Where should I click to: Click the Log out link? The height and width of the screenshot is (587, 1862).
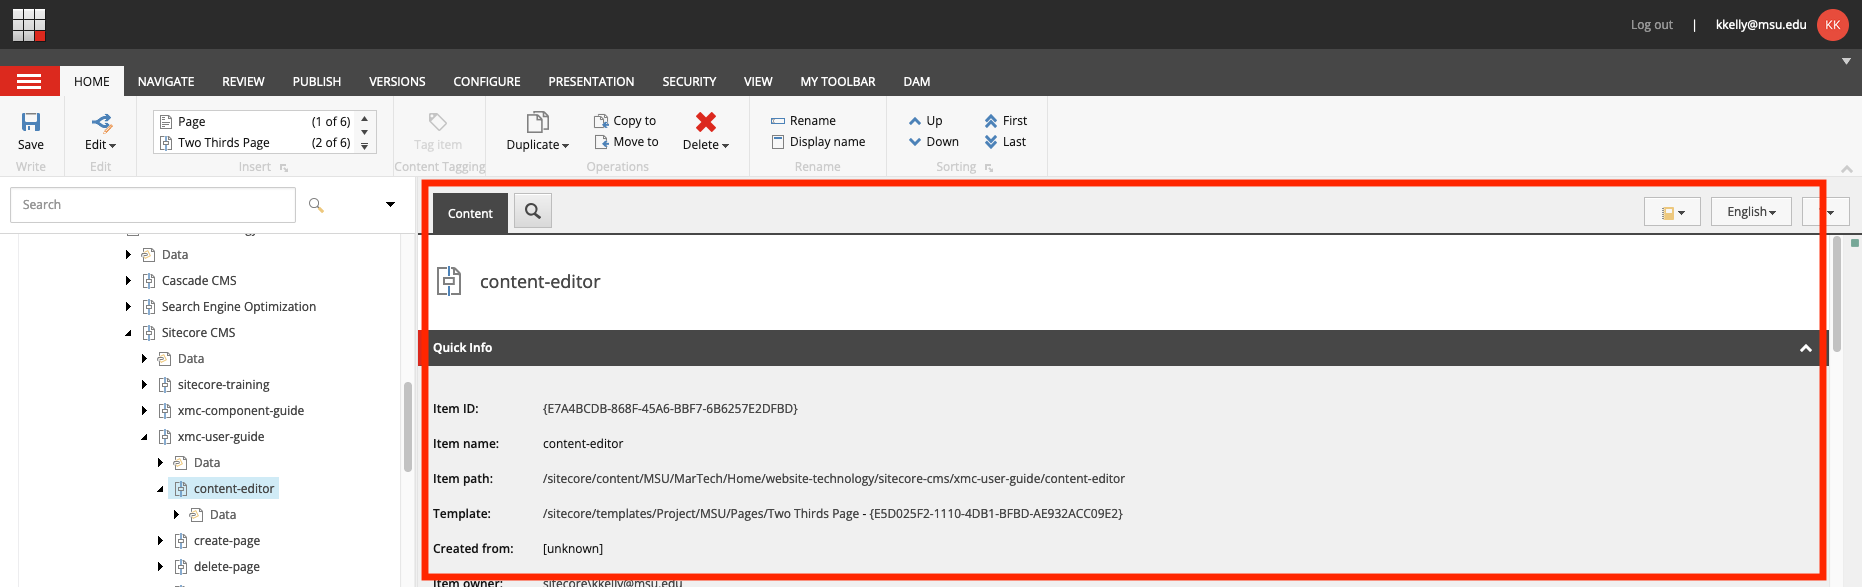pos(1651,25)
